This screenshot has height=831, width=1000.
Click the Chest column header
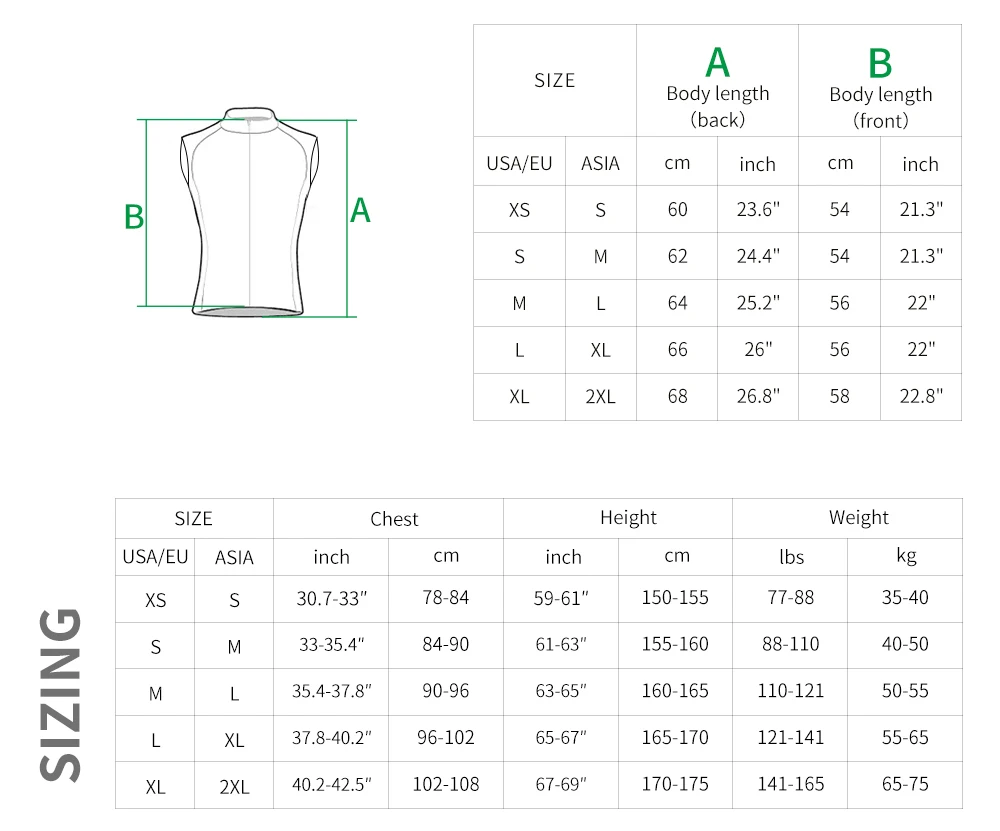click(394, 519)
